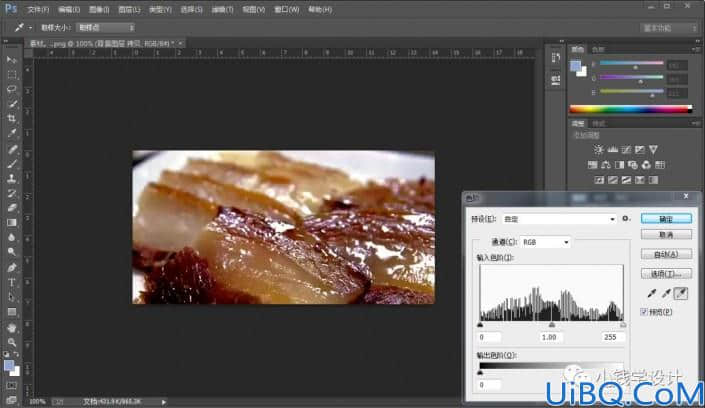Click the Exposure adjustment icon

tap(639, 149)
